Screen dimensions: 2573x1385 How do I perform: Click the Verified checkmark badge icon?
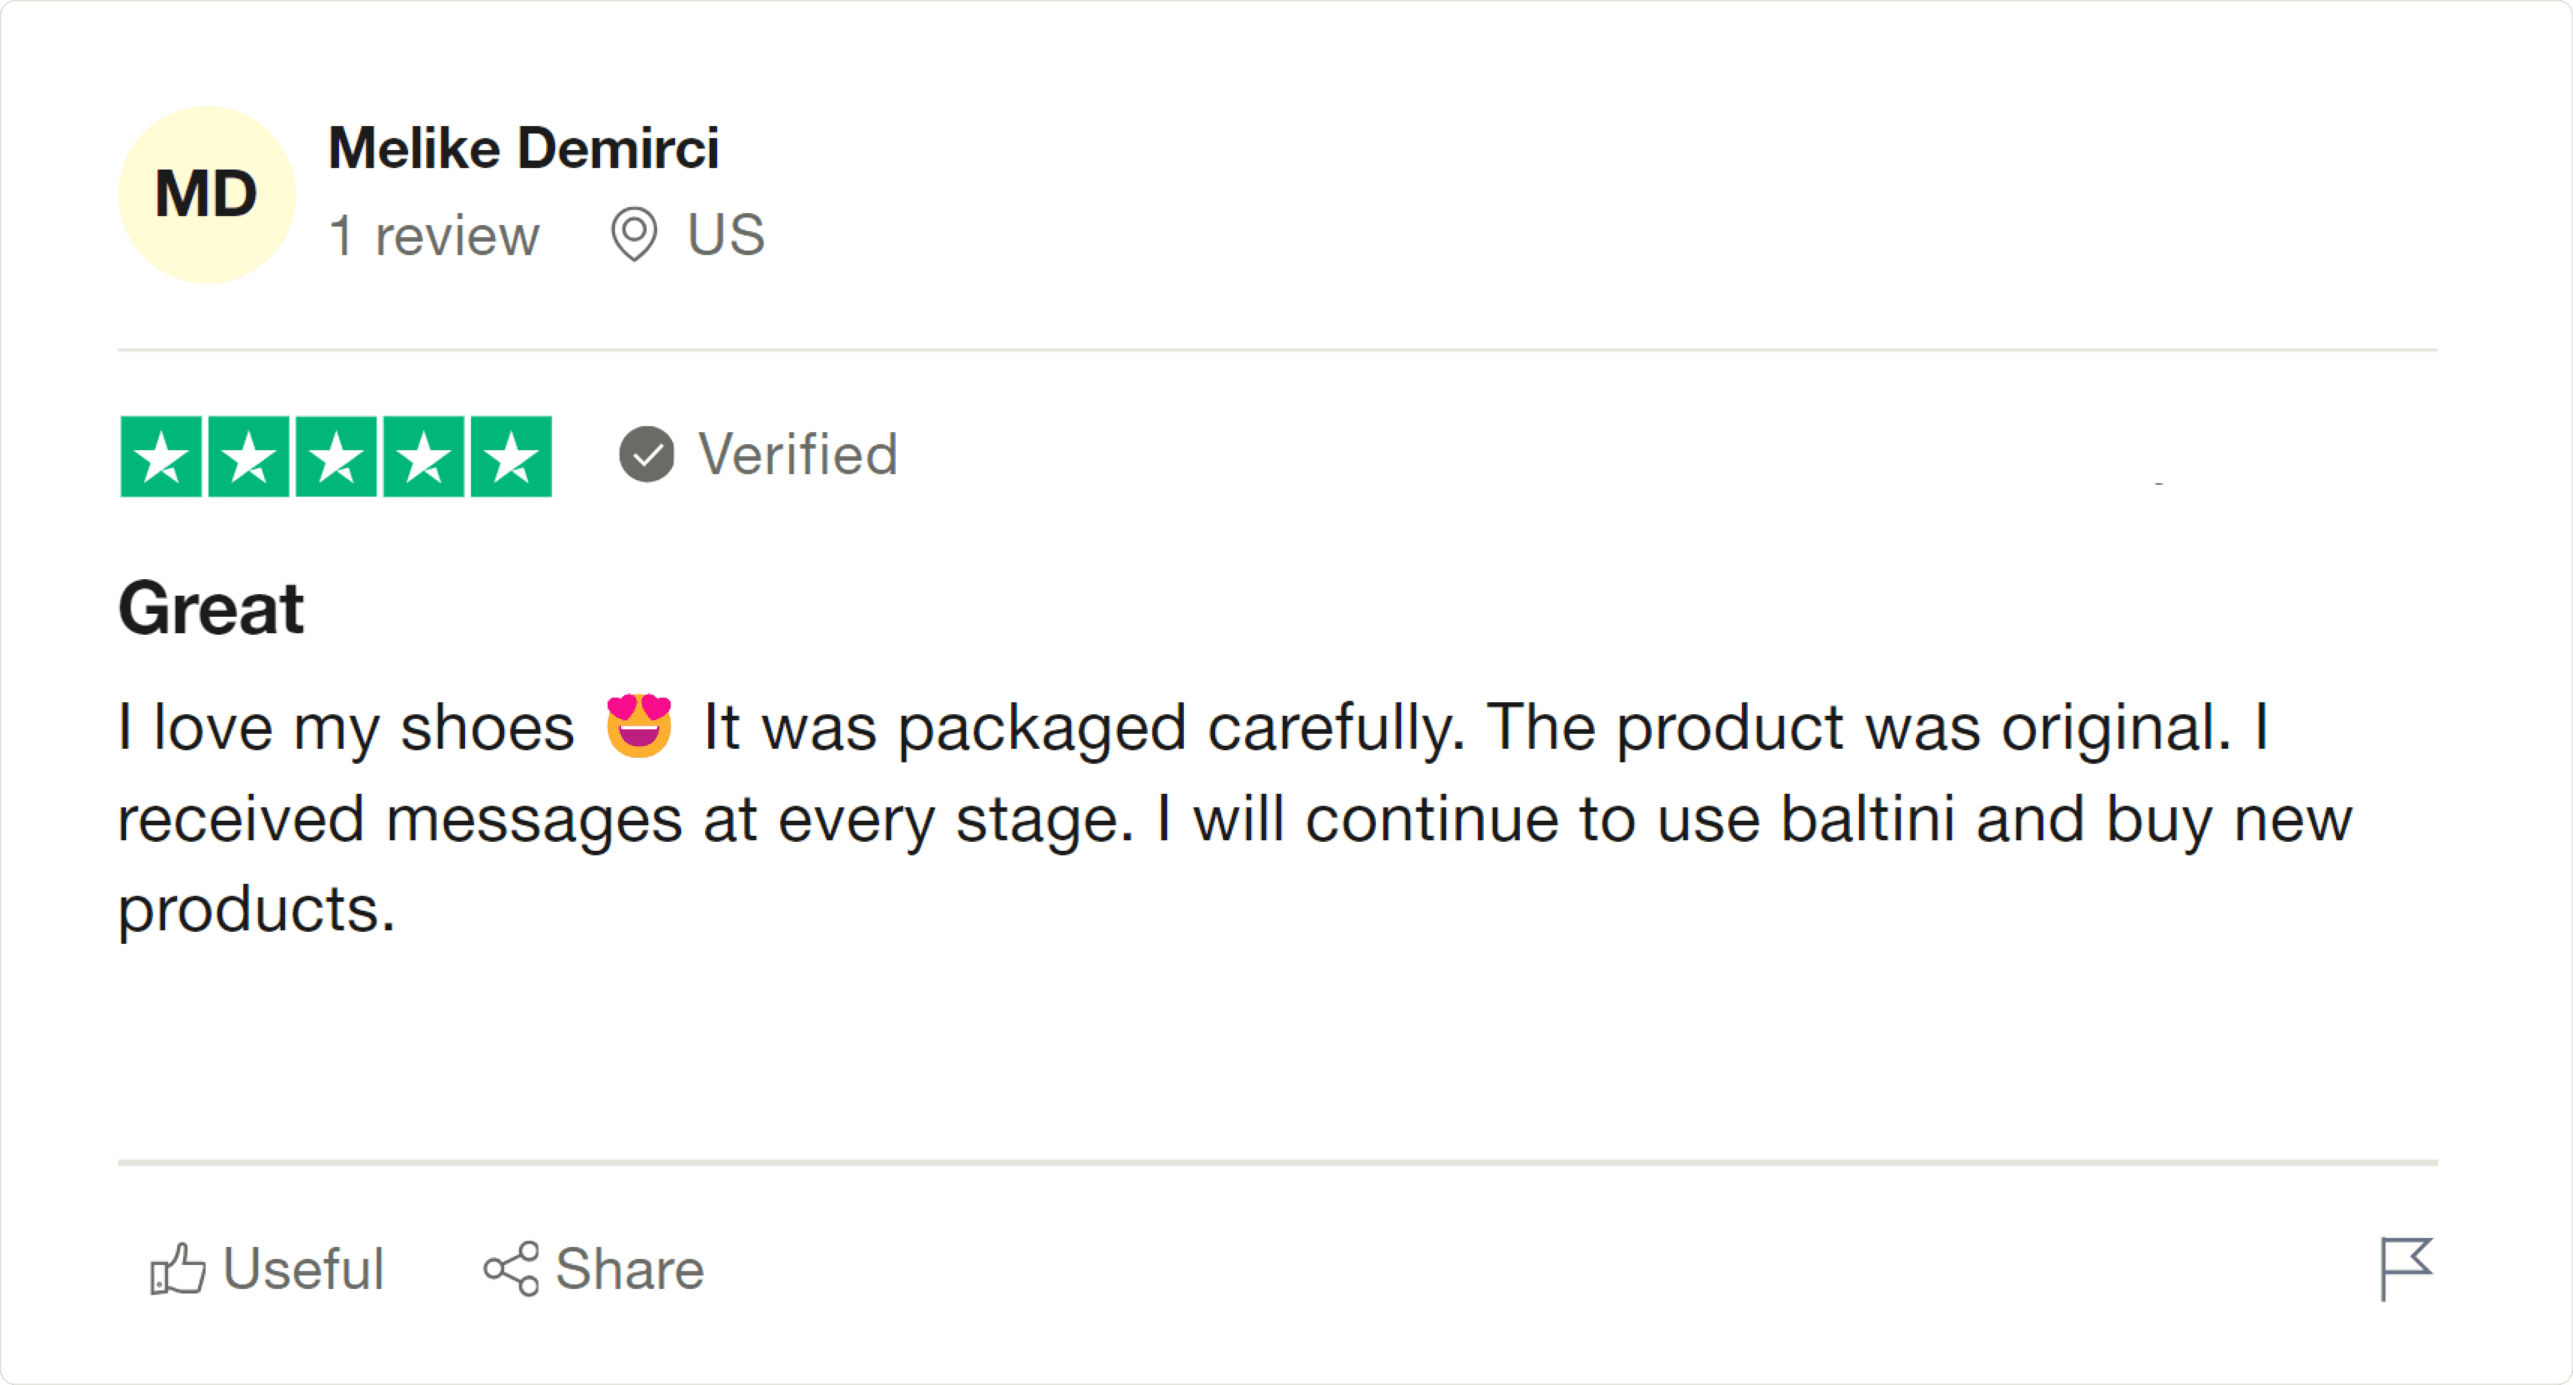647,454
